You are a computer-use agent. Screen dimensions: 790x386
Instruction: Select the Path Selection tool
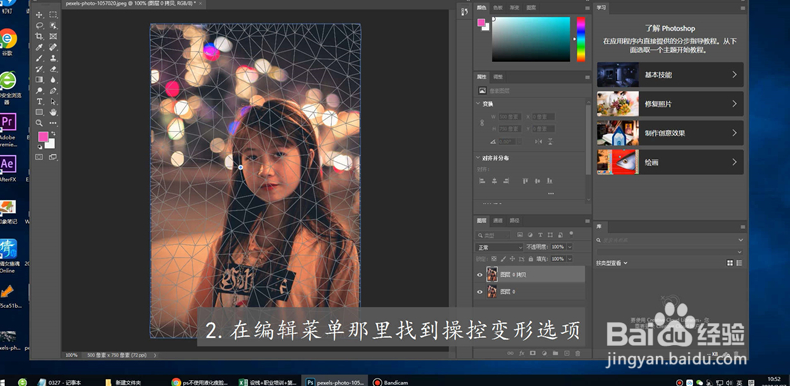(53, 101)
